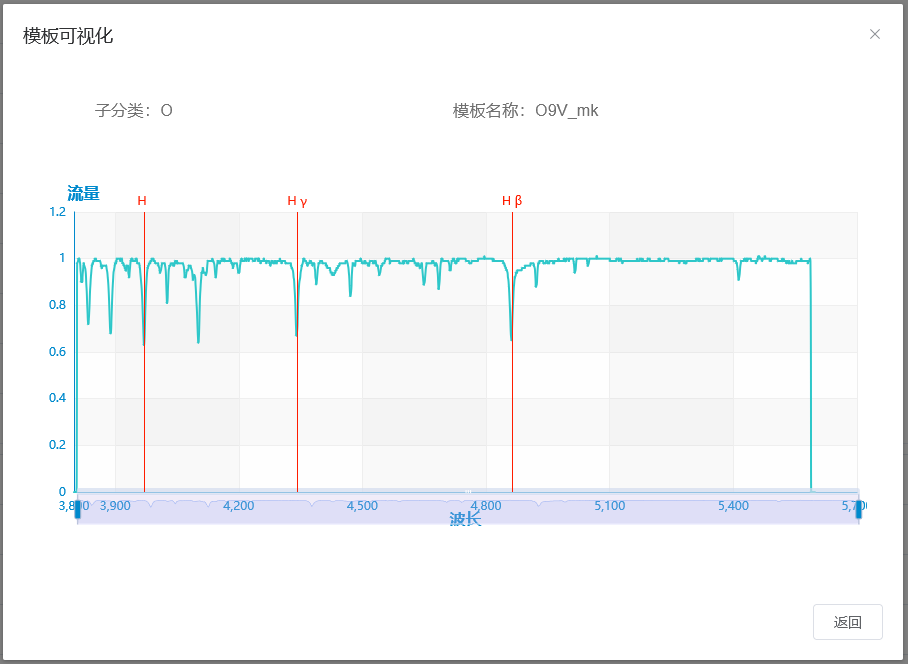Click the red H β line label

pos(512,201)
